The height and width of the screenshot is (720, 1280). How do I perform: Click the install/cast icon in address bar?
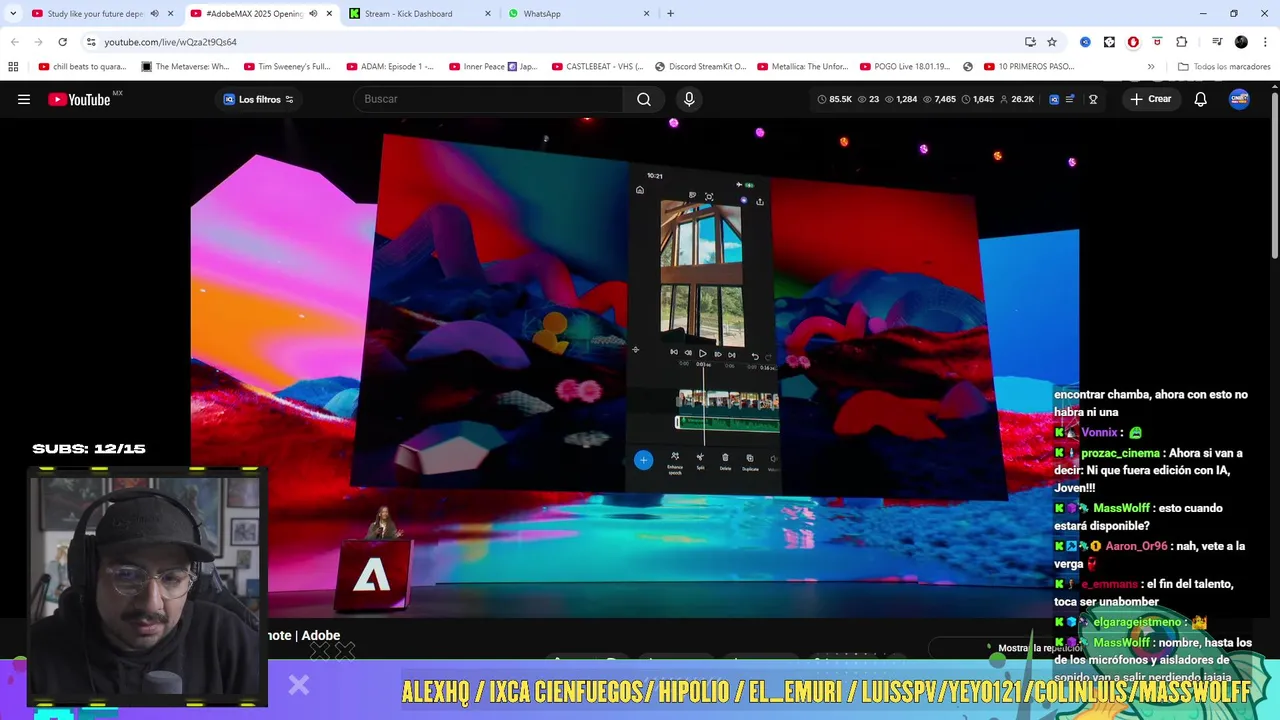click(1030, 42)
